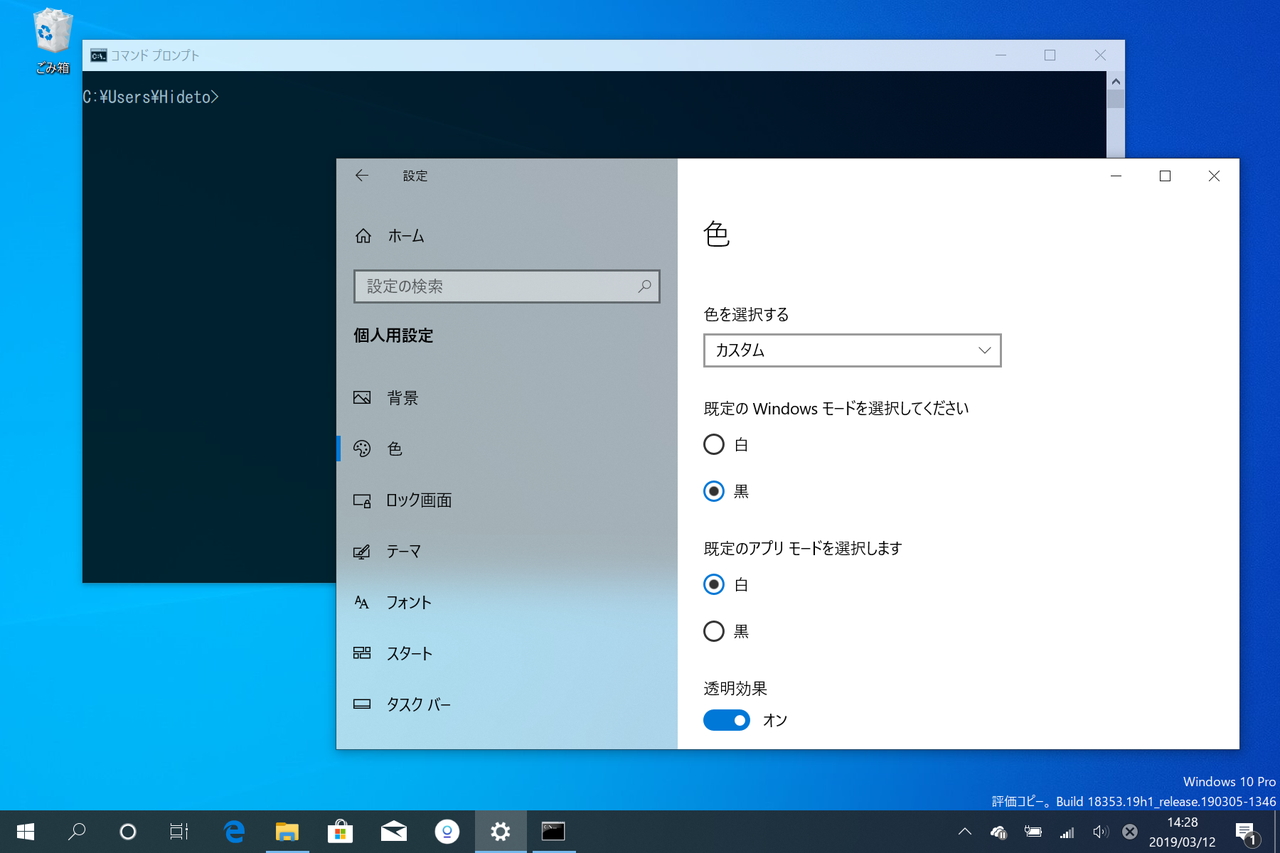Select the 色 (Colors) palette icon
The image size is (1280, 853).
coord(362,449)
